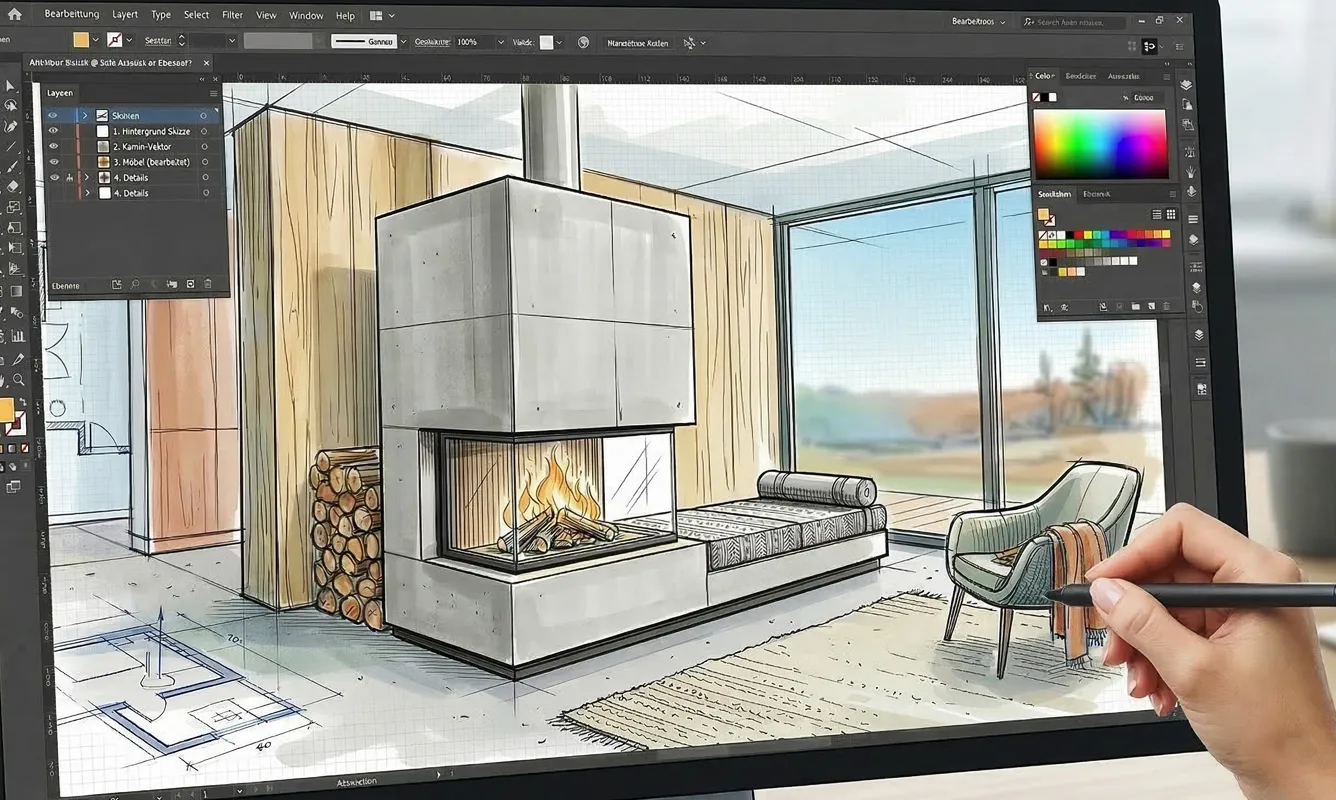
Task: Switch Swatches panel to grid view
Action: (1170, 215)
